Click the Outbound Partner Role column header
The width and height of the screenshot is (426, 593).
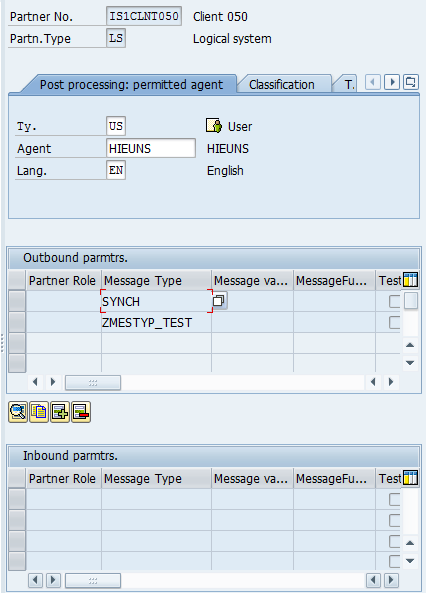[63, 281]
